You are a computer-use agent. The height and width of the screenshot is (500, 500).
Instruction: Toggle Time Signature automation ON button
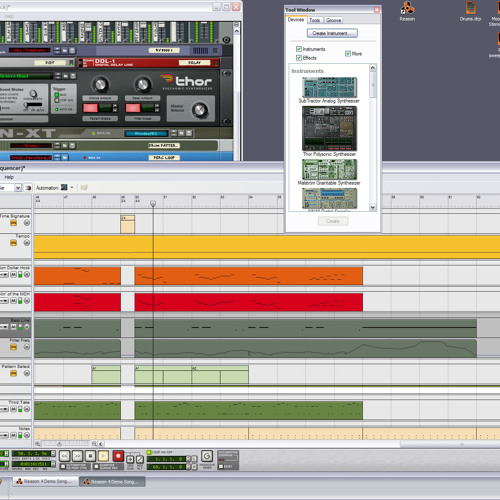(x=13, y=223)
